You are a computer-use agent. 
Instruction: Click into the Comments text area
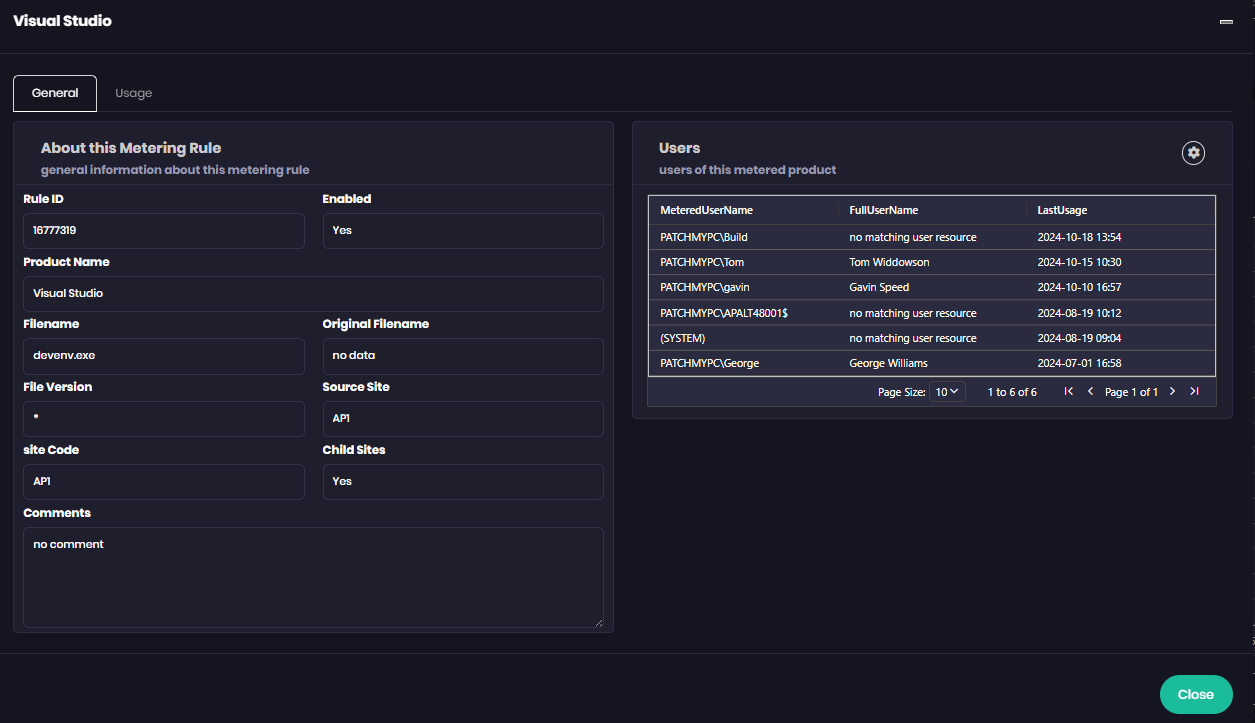point(313,577)
